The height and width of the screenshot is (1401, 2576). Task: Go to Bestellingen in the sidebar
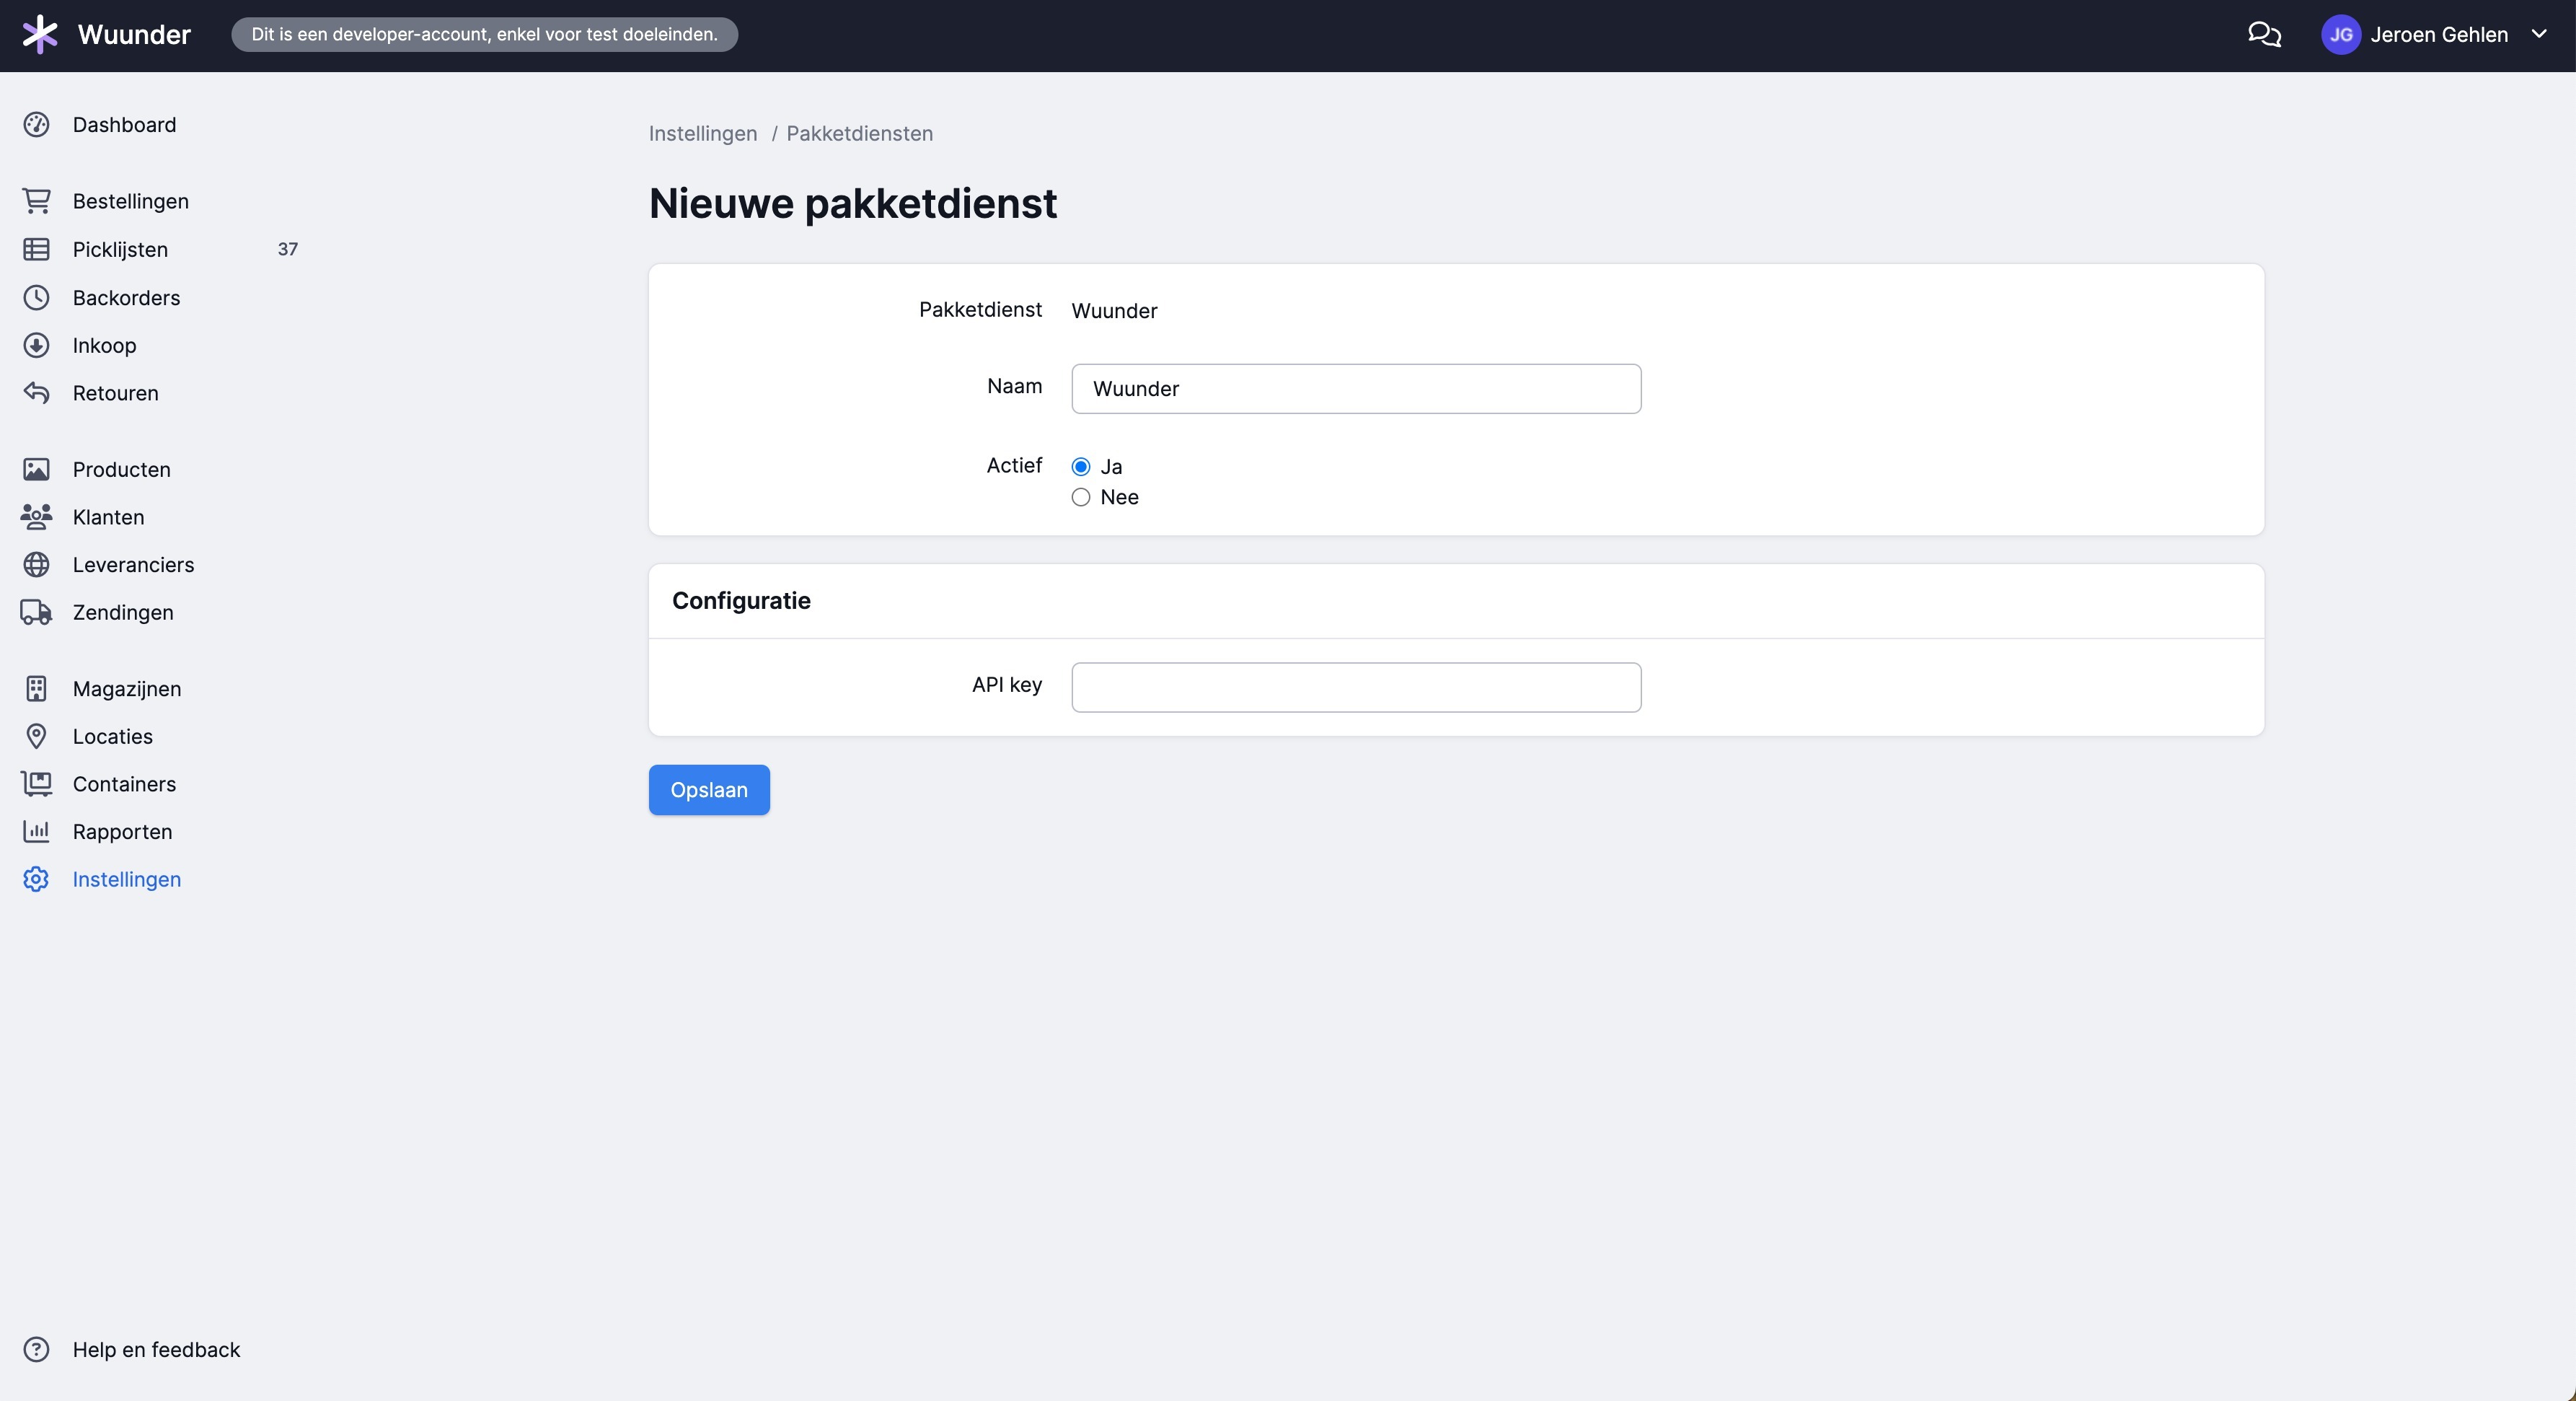point(131,201)
